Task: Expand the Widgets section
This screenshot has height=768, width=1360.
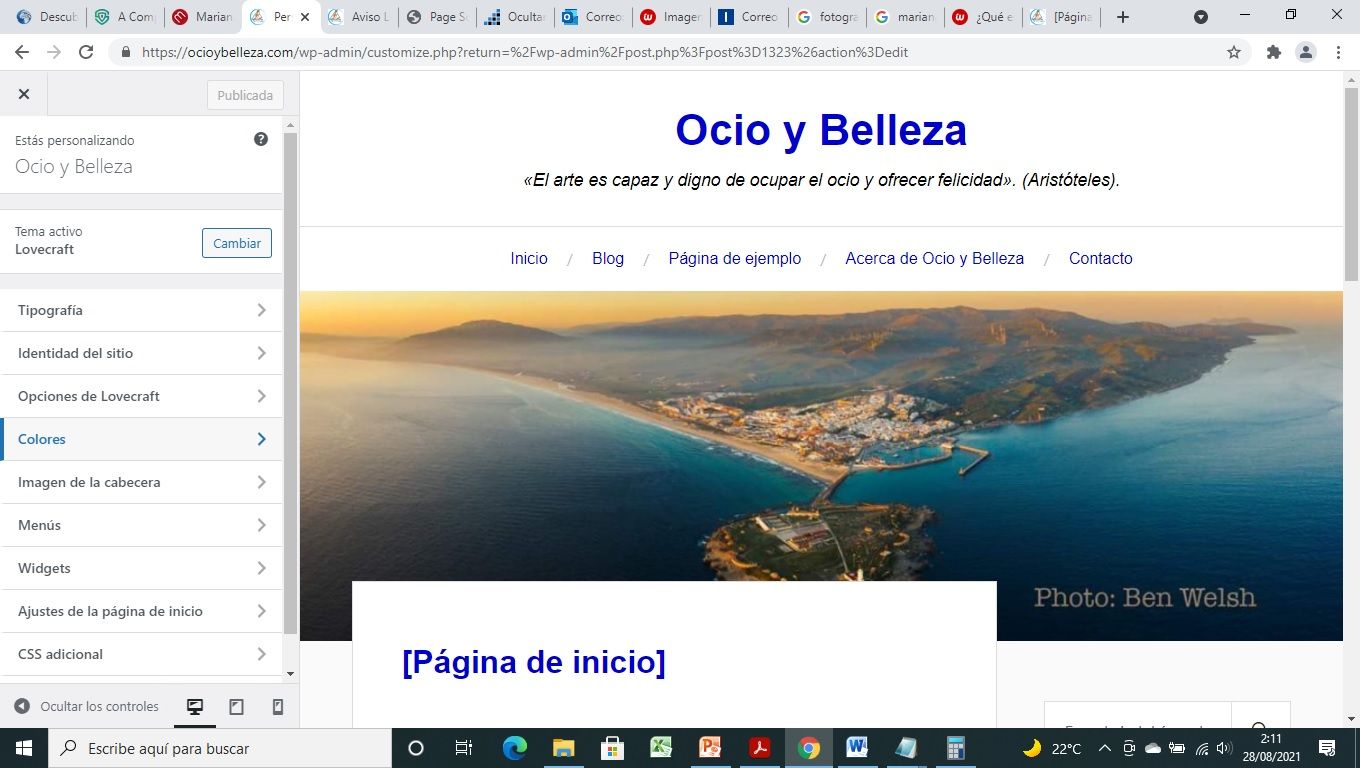Action: (142, 568)
